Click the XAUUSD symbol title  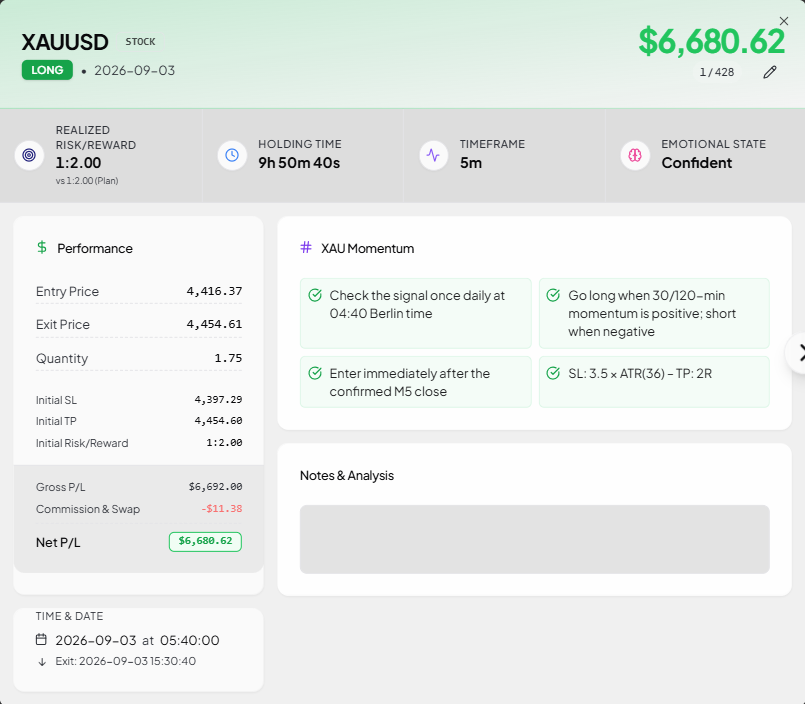(65, 42)
